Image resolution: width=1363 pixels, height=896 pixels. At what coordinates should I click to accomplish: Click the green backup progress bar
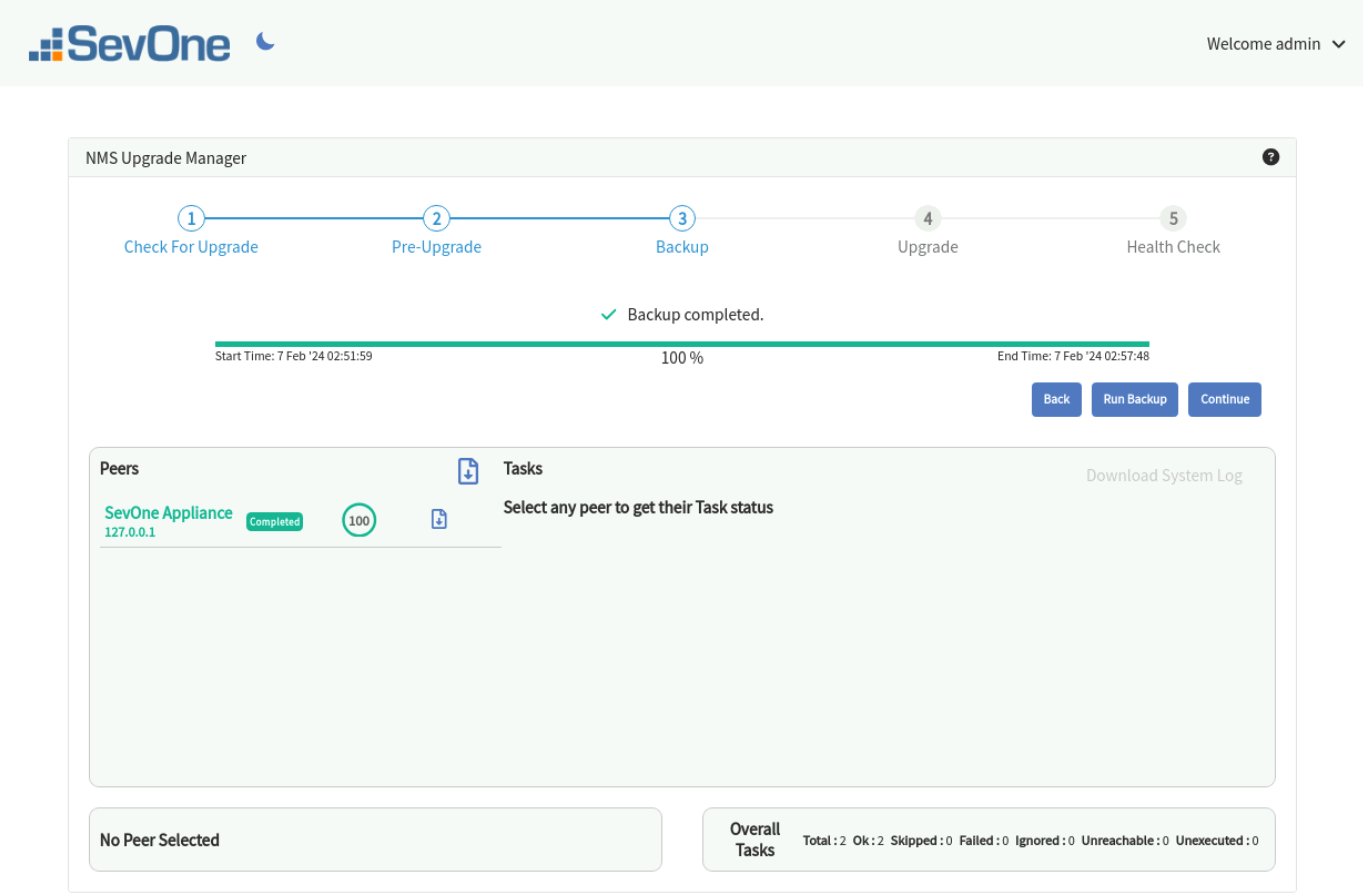[x=682, y=344]
